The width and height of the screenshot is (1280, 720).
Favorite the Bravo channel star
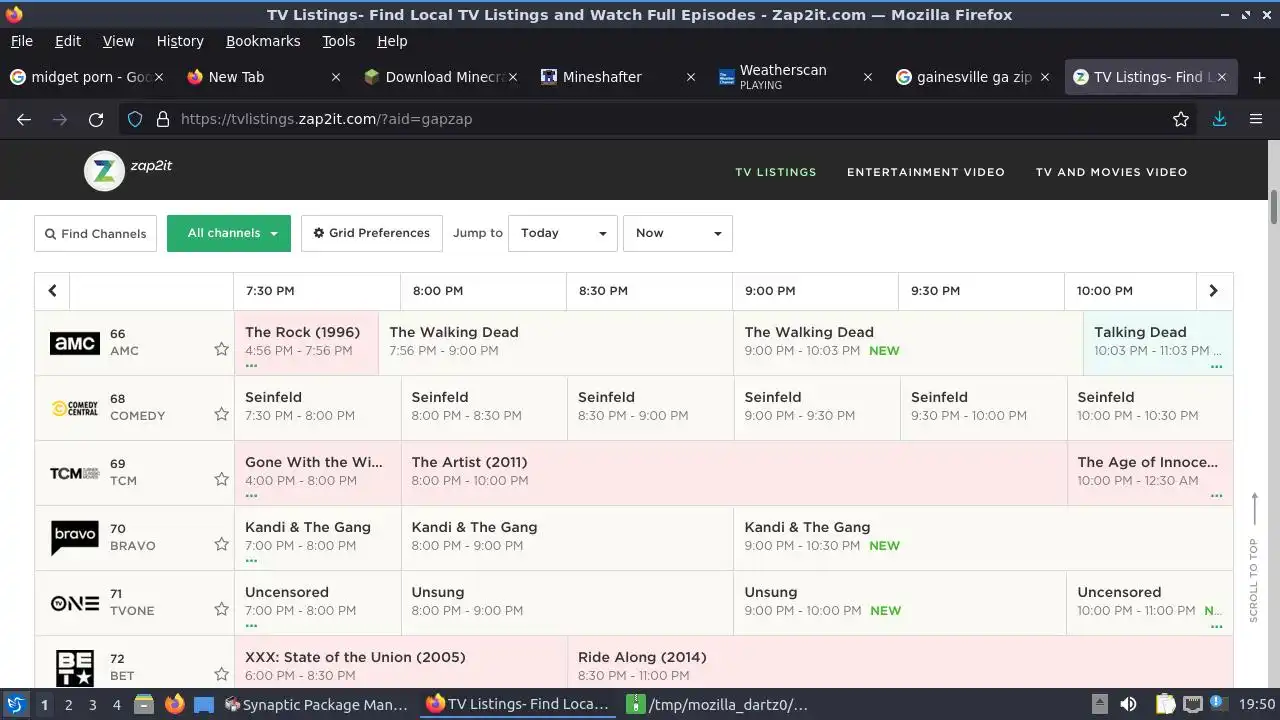point(221,544)
